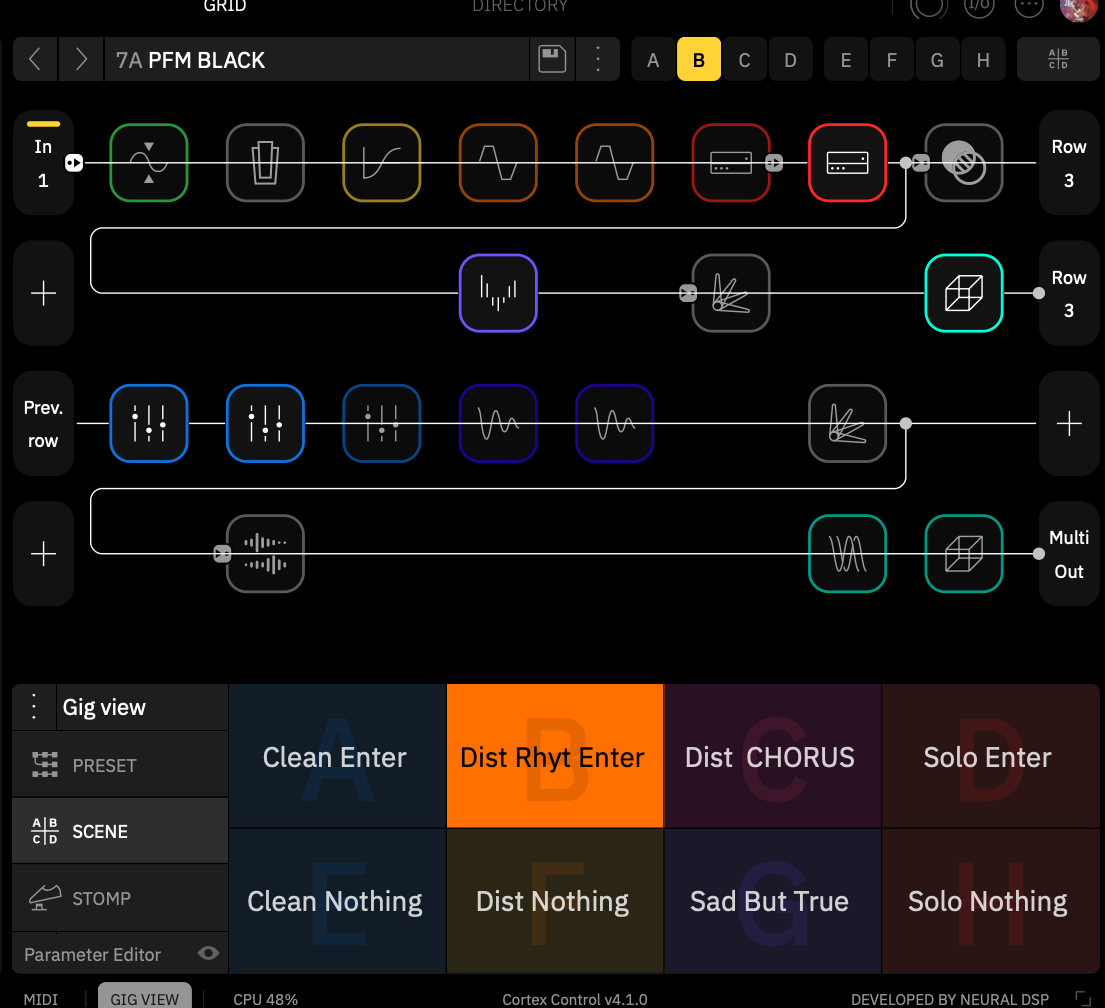Activate the Clean Enter scene tile
This screenshot has width=1105, height=1008.
337,756
